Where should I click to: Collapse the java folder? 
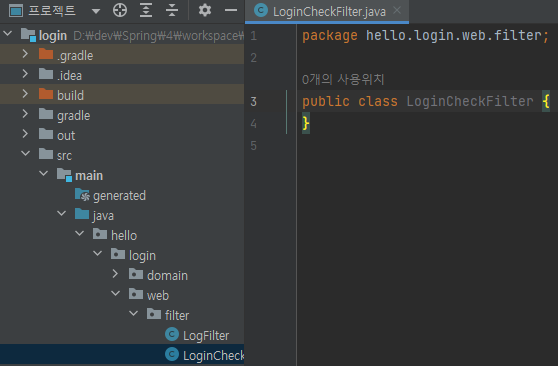point(62,213)
